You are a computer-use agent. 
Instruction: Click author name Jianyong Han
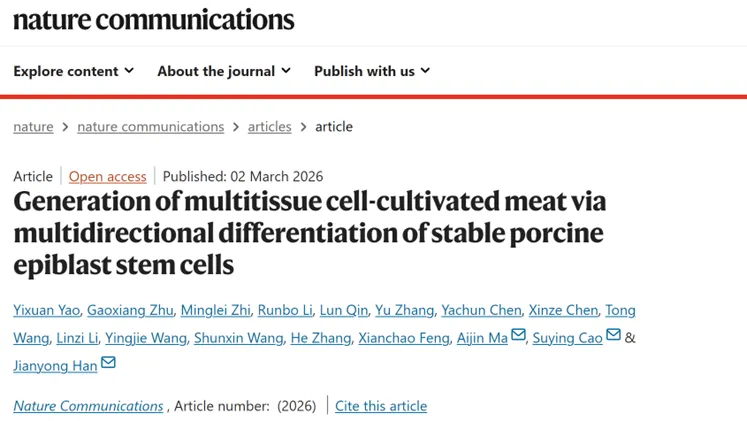click(x=55, y=366)
